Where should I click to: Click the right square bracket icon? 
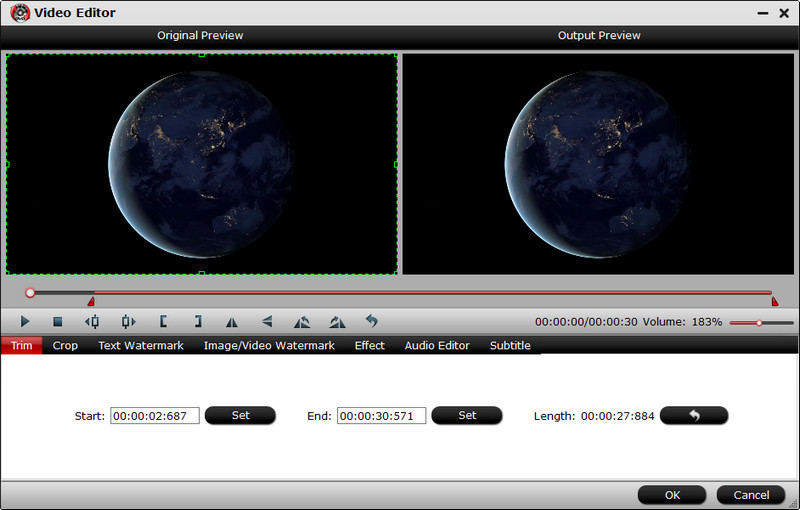(x=197, y=322)
